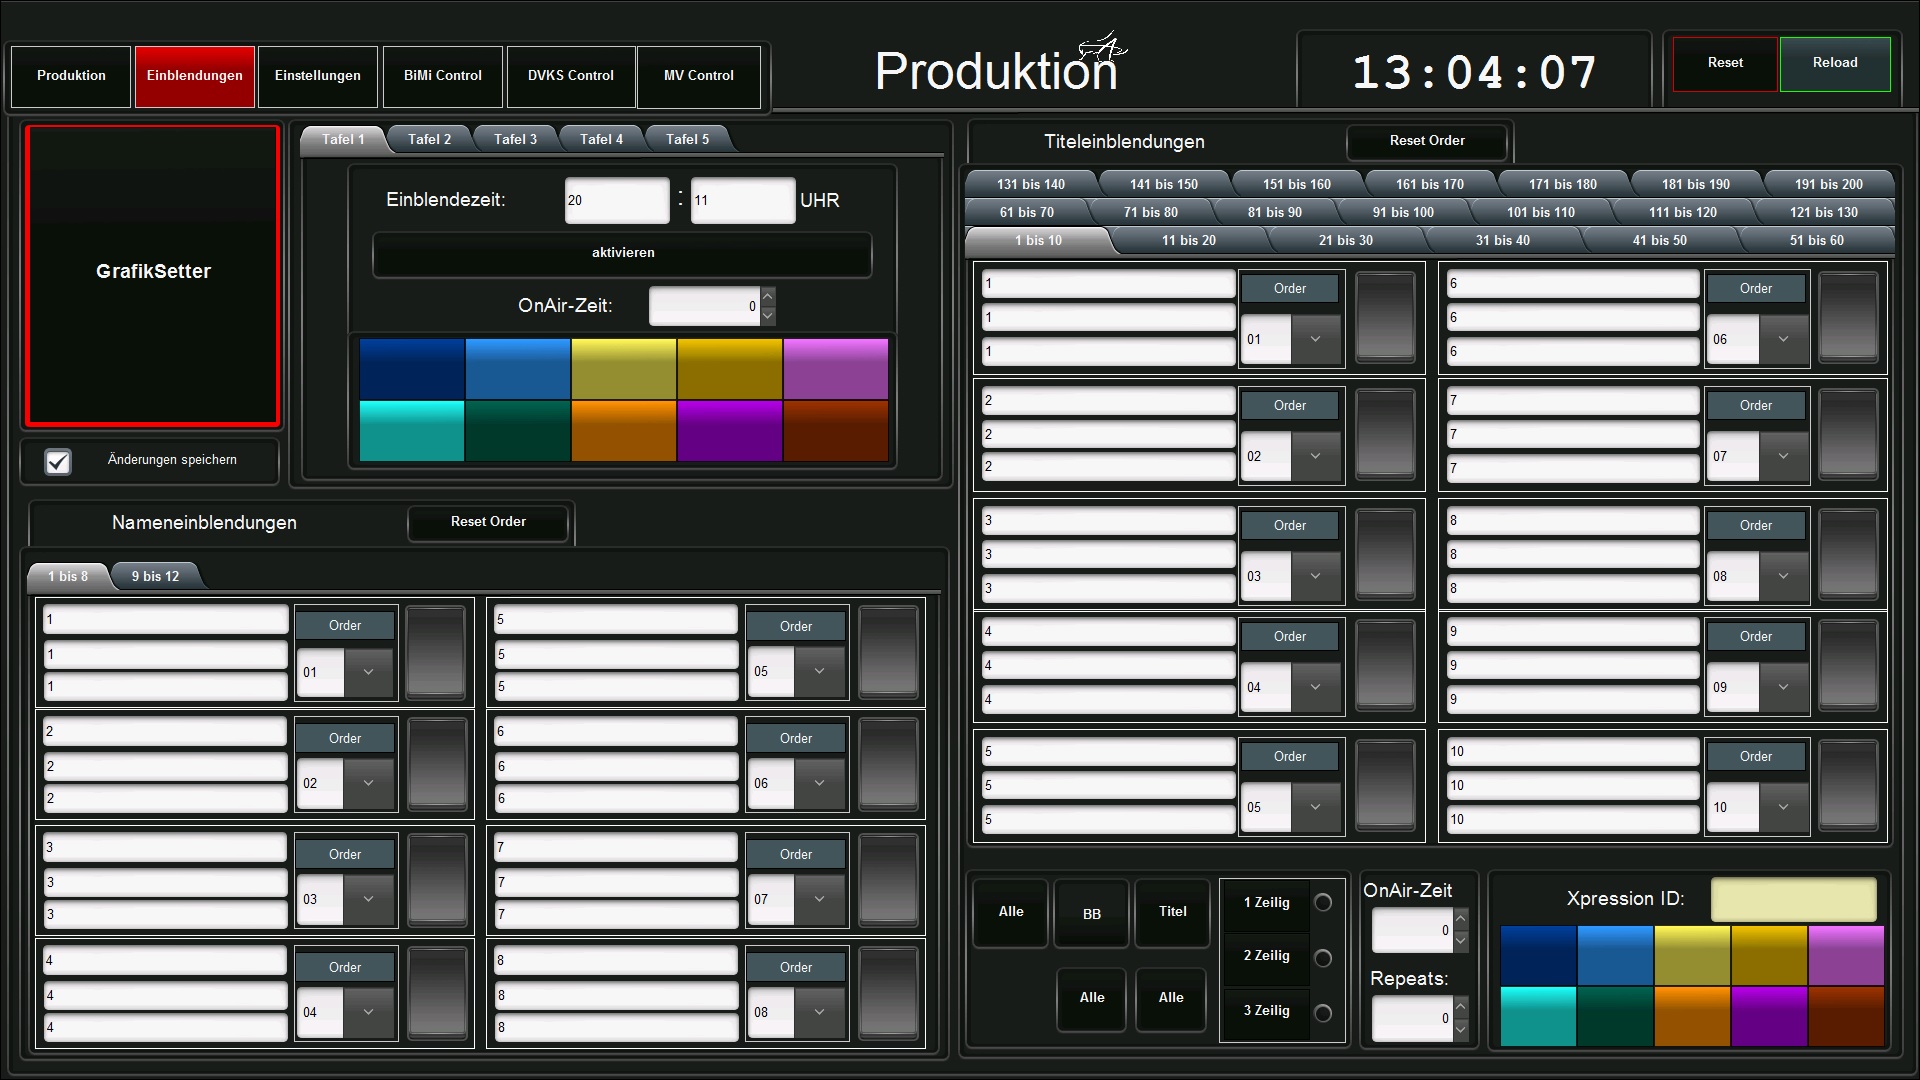Pick the orange swatch in Tafel panel

[624, 431]
